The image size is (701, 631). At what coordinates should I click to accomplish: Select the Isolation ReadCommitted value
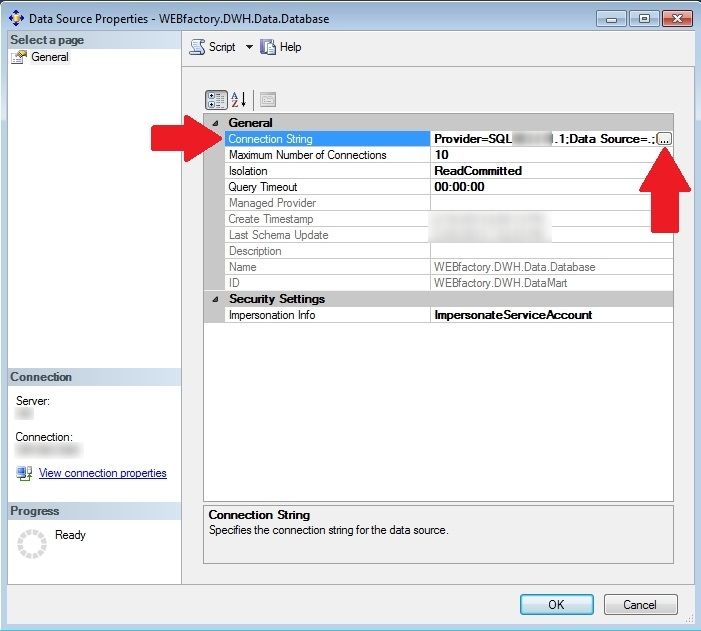550,171
